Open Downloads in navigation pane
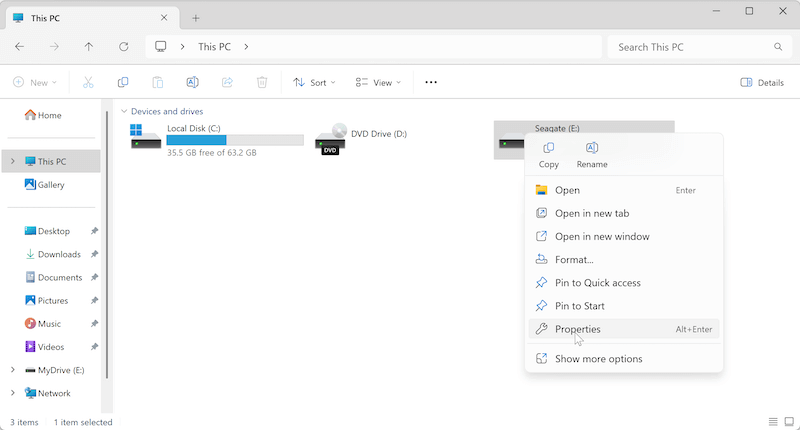Viewport: 800px width, 430px height. [x=53, y=254]
